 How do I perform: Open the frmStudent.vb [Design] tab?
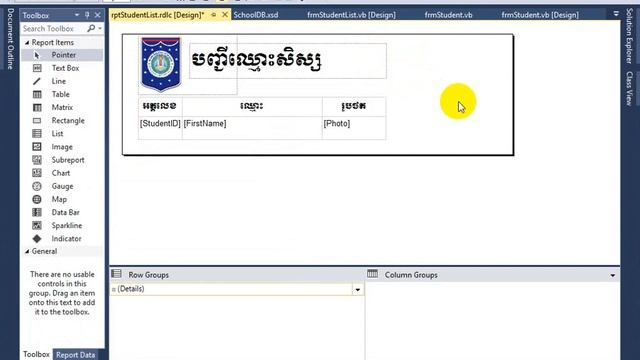tap(540, 15)
